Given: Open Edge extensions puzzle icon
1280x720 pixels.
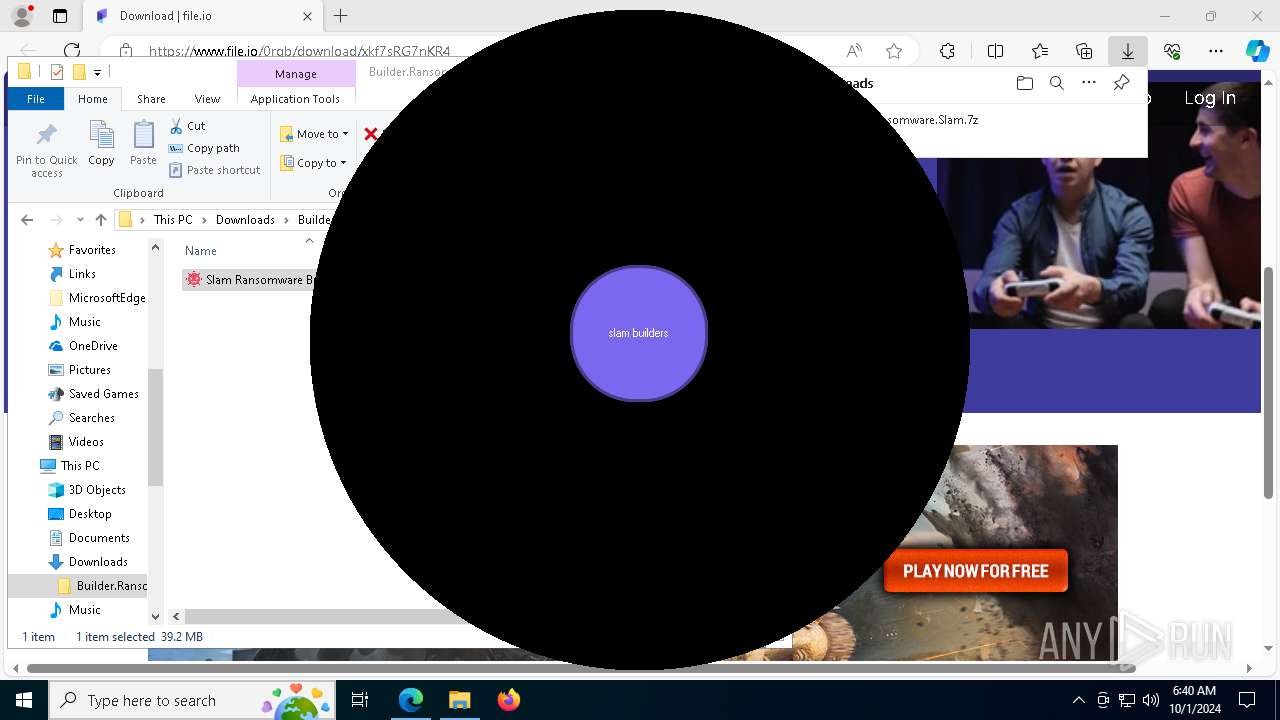Looking at the screenshot, I should point(947,51).
